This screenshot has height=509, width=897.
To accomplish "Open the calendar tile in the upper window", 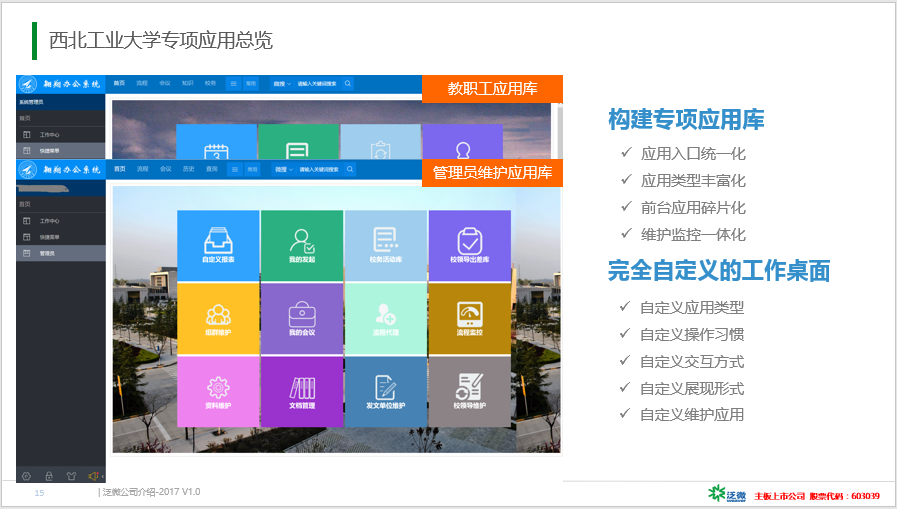I will point(216,142).
